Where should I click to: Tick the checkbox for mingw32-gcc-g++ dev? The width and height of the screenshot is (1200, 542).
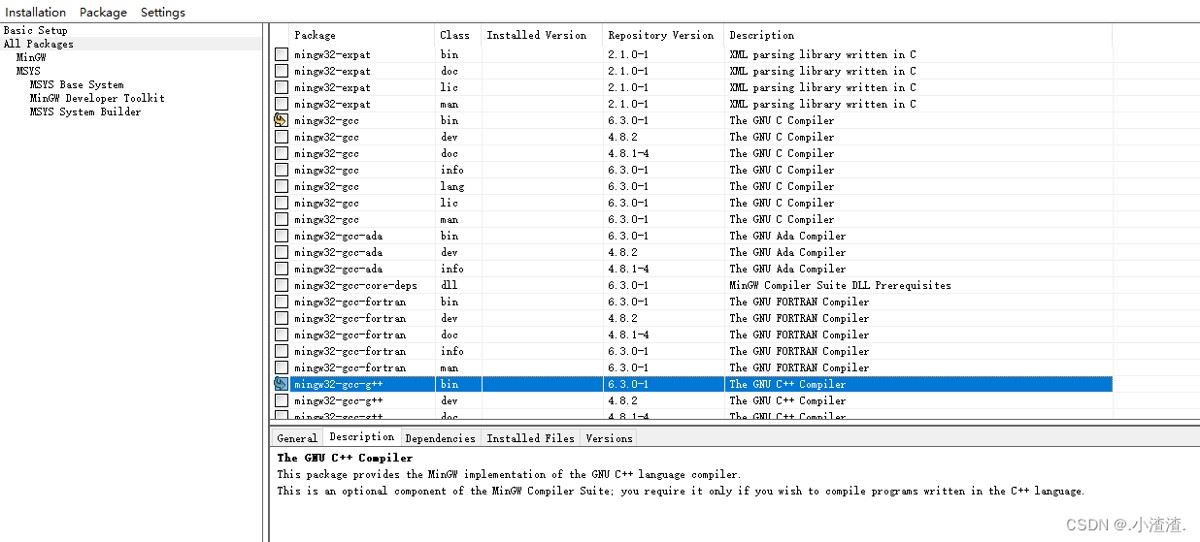[281, 401]
